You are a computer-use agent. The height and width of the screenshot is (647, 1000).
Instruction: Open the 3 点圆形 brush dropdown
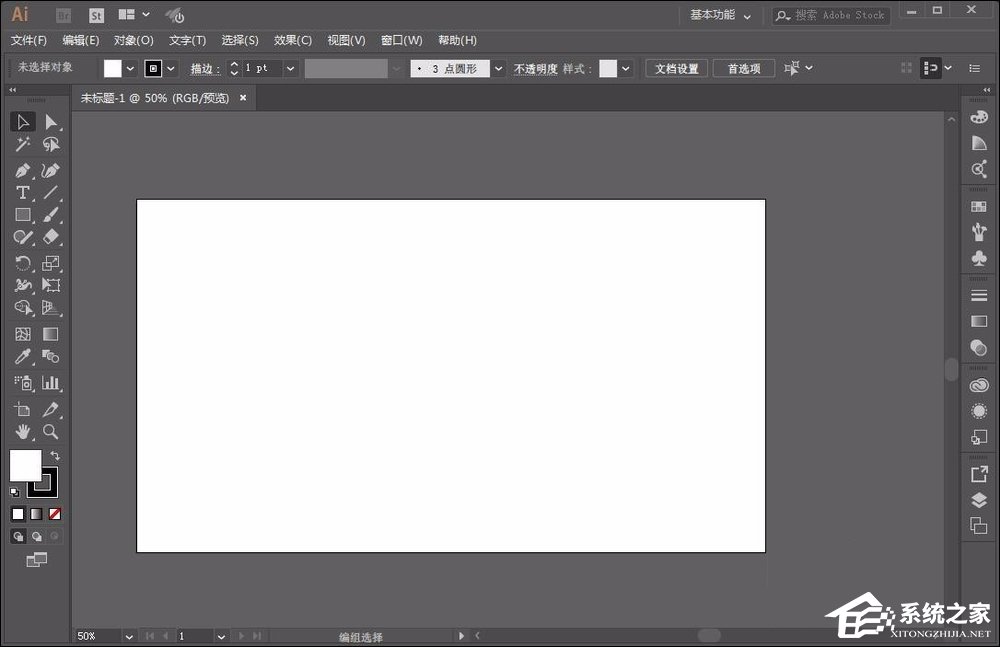point(498,69)
